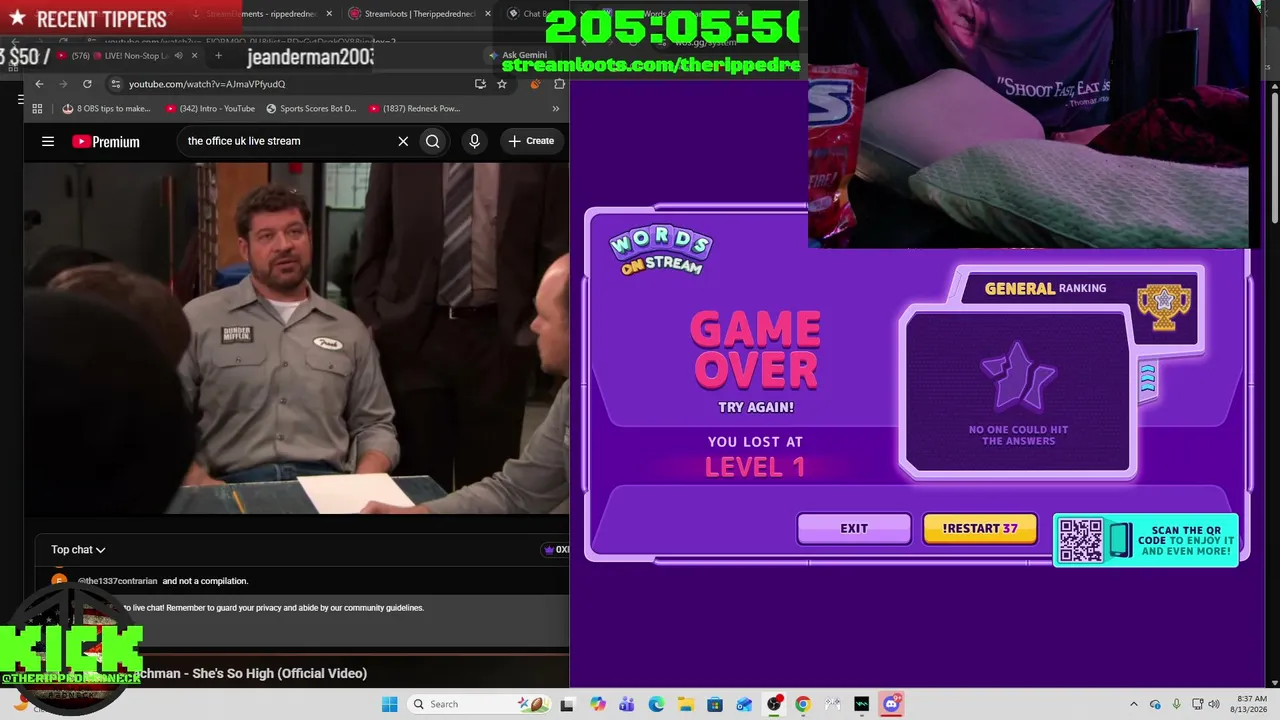Viewport: 1280px width, 720px height.
Task: Open the Chrome apps grid shortcut
Action: click(37, 108)
